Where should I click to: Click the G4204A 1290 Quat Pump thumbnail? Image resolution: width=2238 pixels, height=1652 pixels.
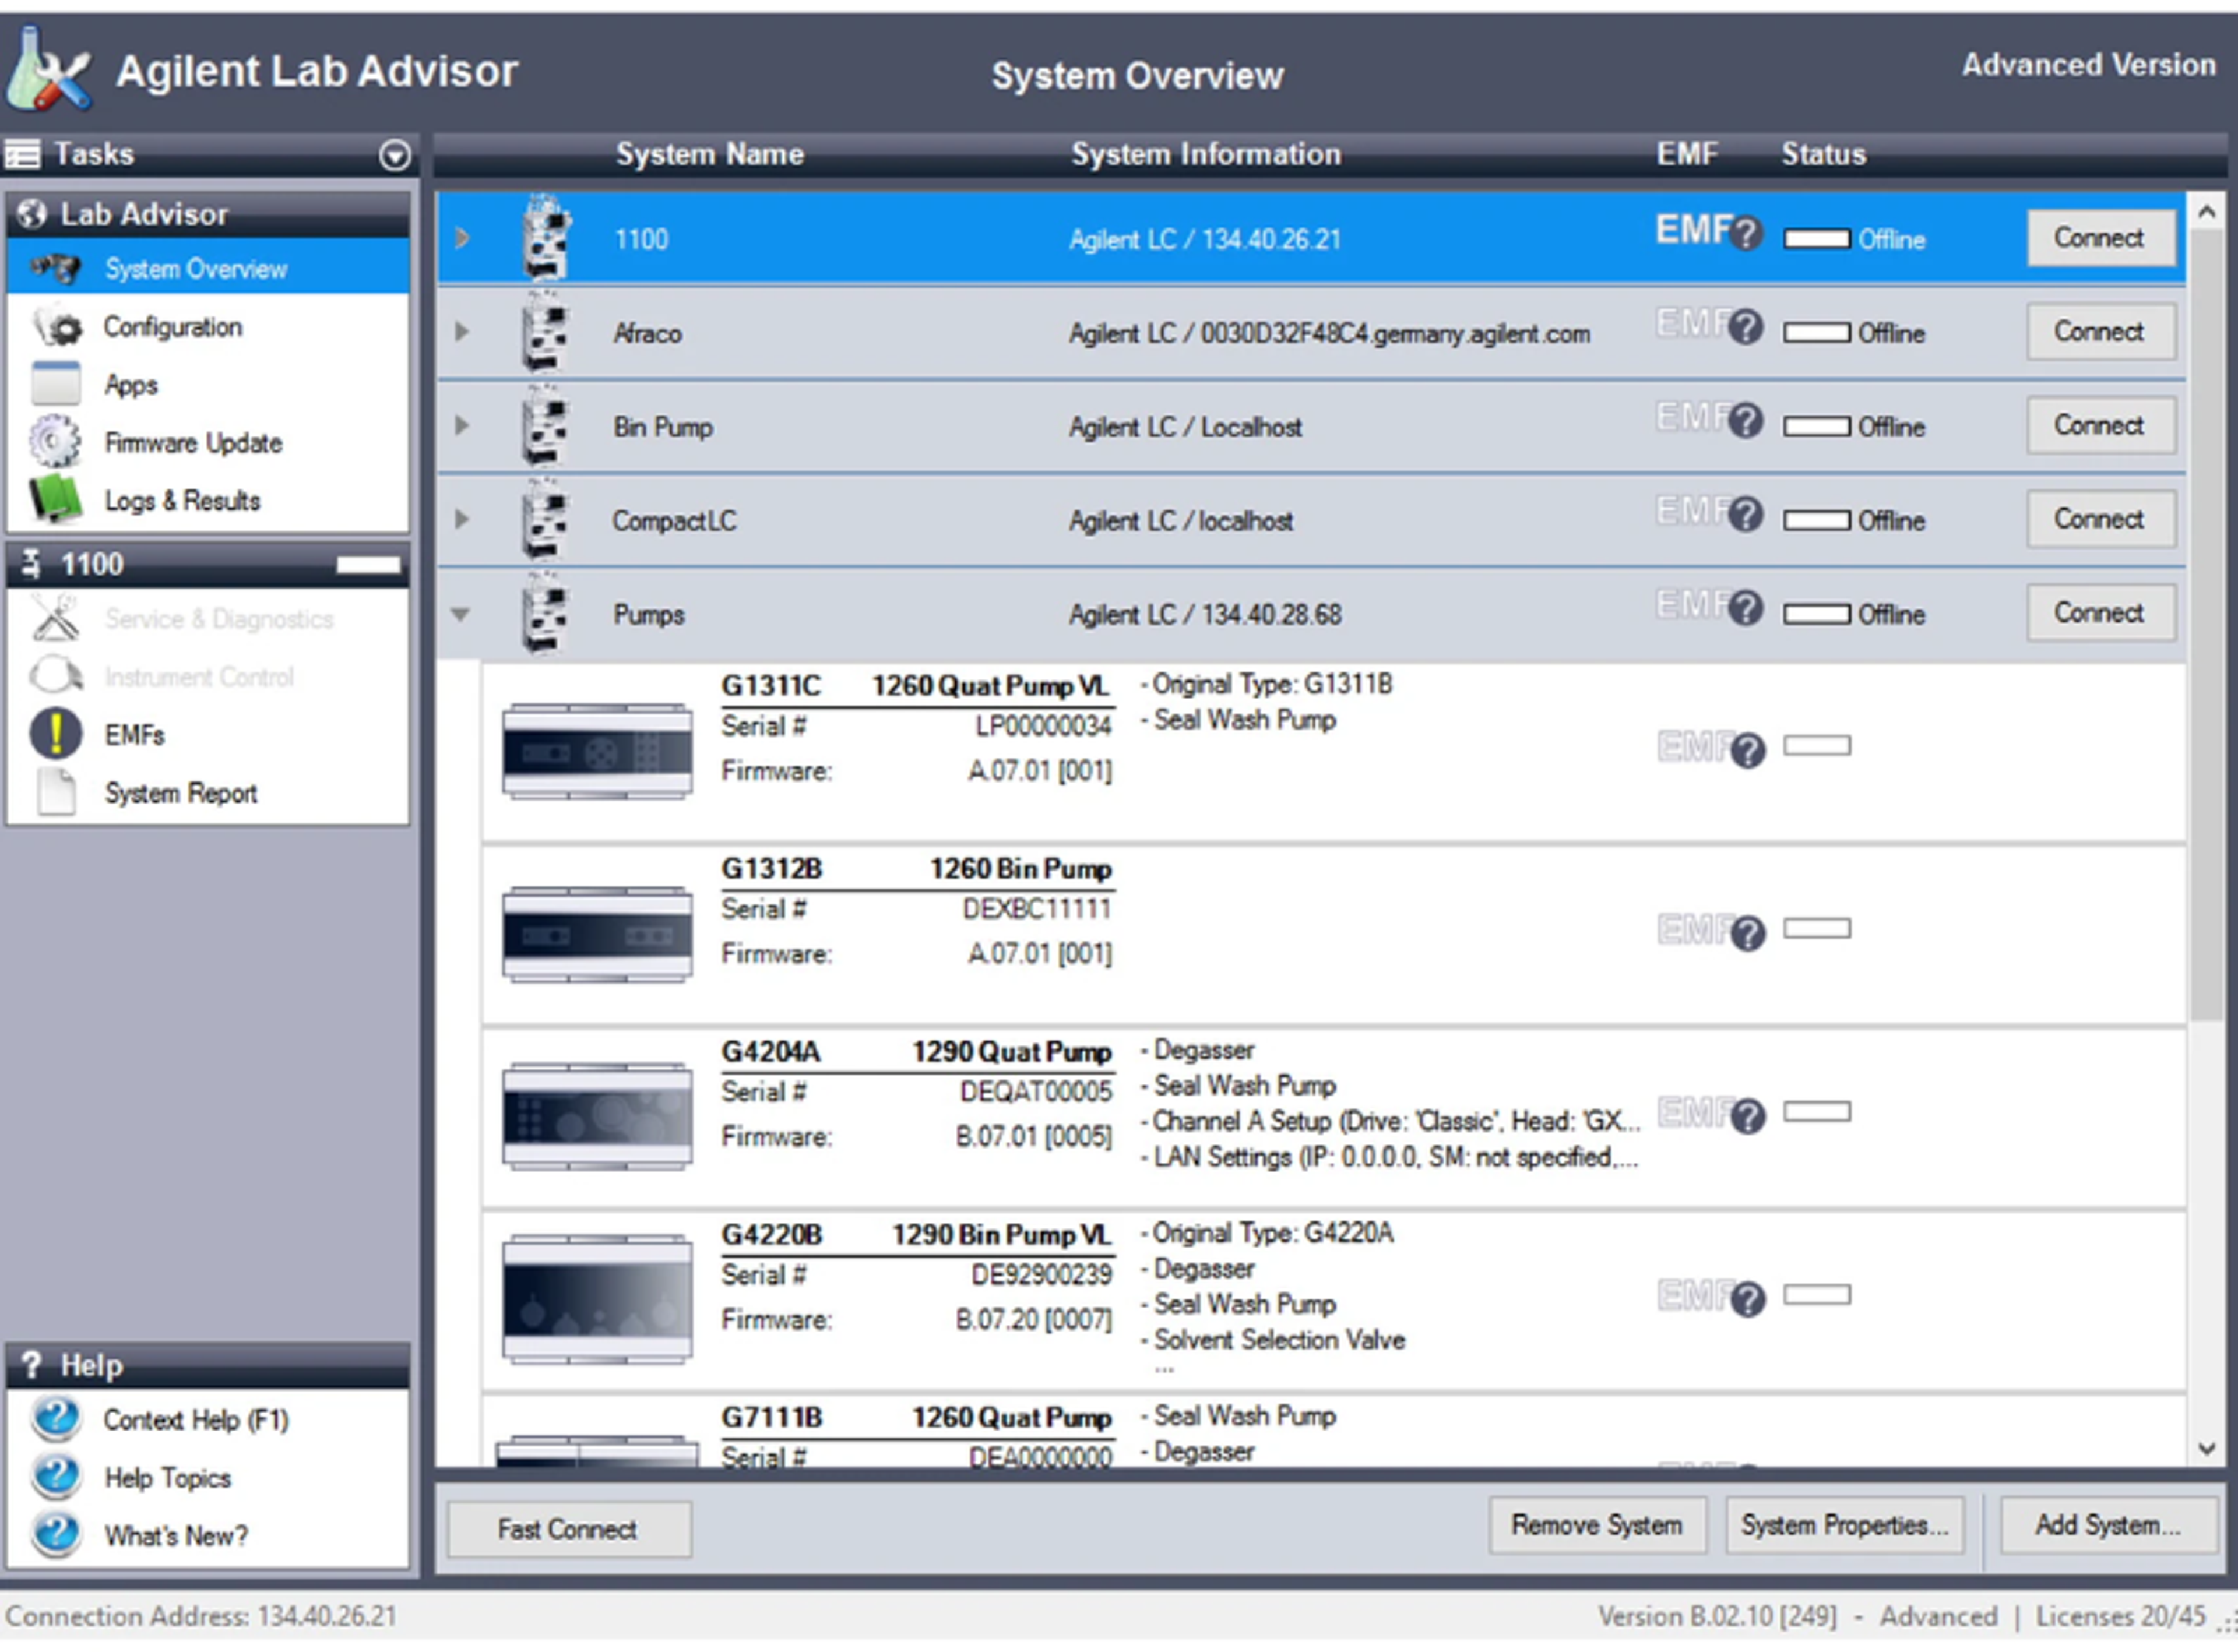coord(597,1117)
